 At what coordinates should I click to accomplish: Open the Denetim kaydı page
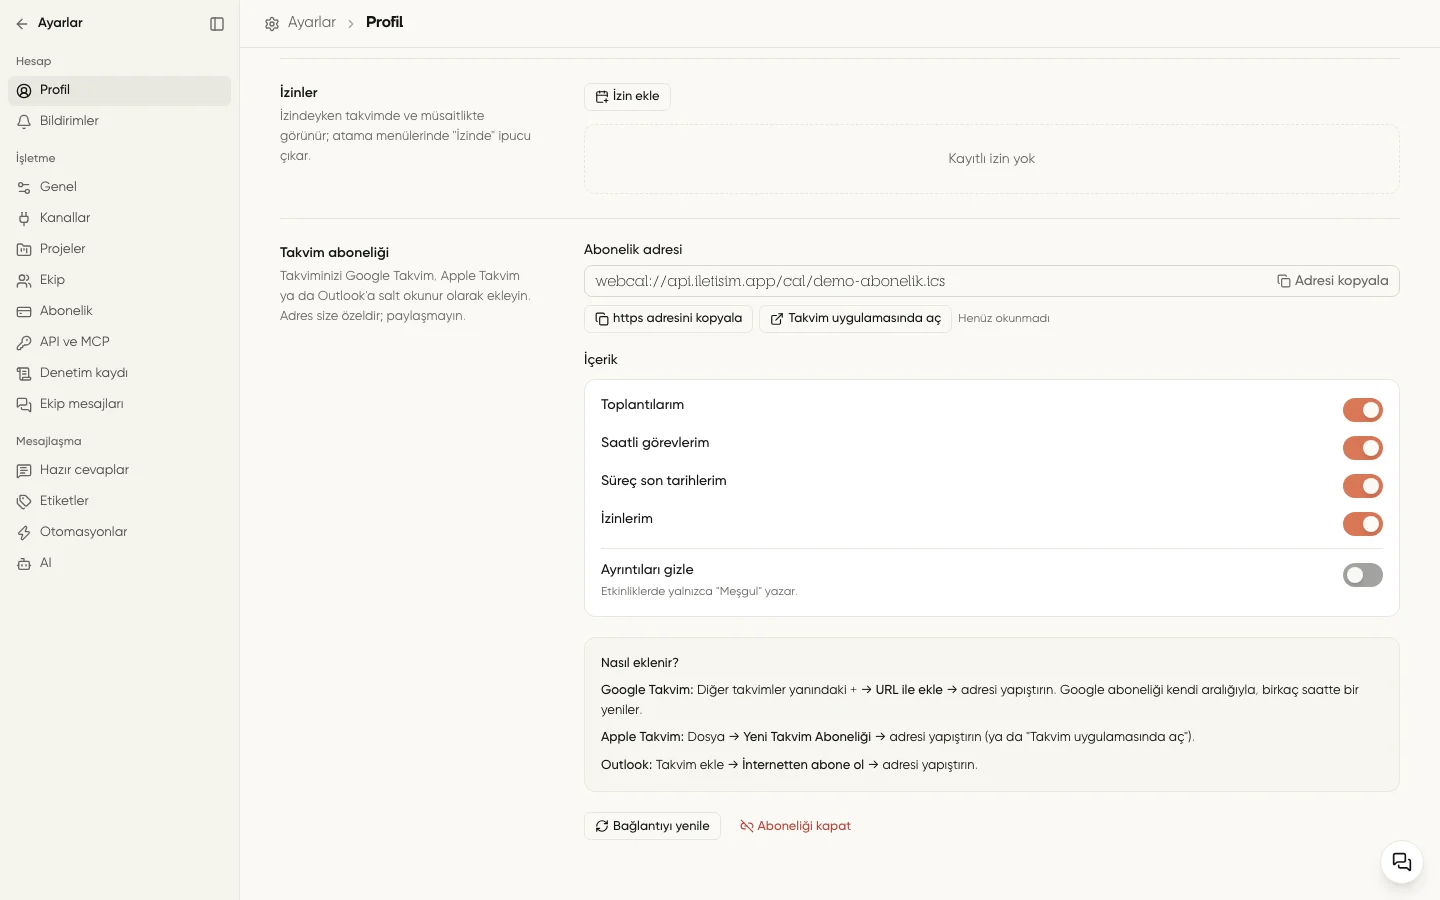[x=119, y=373]
